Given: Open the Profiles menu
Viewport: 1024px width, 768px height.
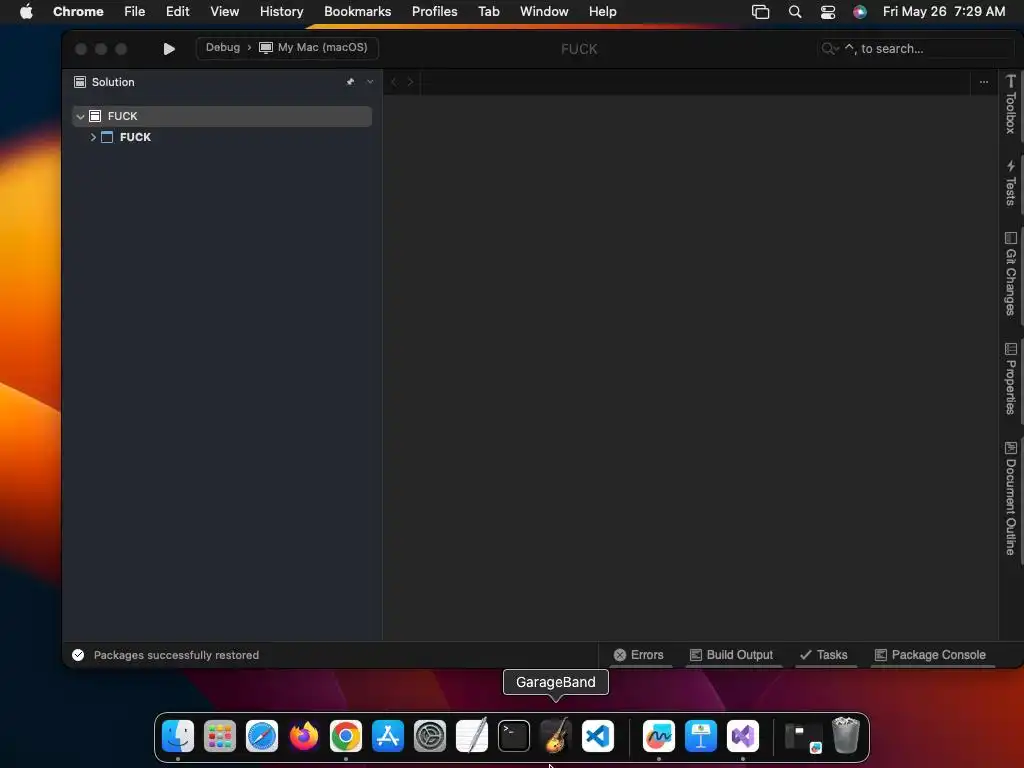Looking at the screenshot, I should pyautogui.click(x=434, y=11).
